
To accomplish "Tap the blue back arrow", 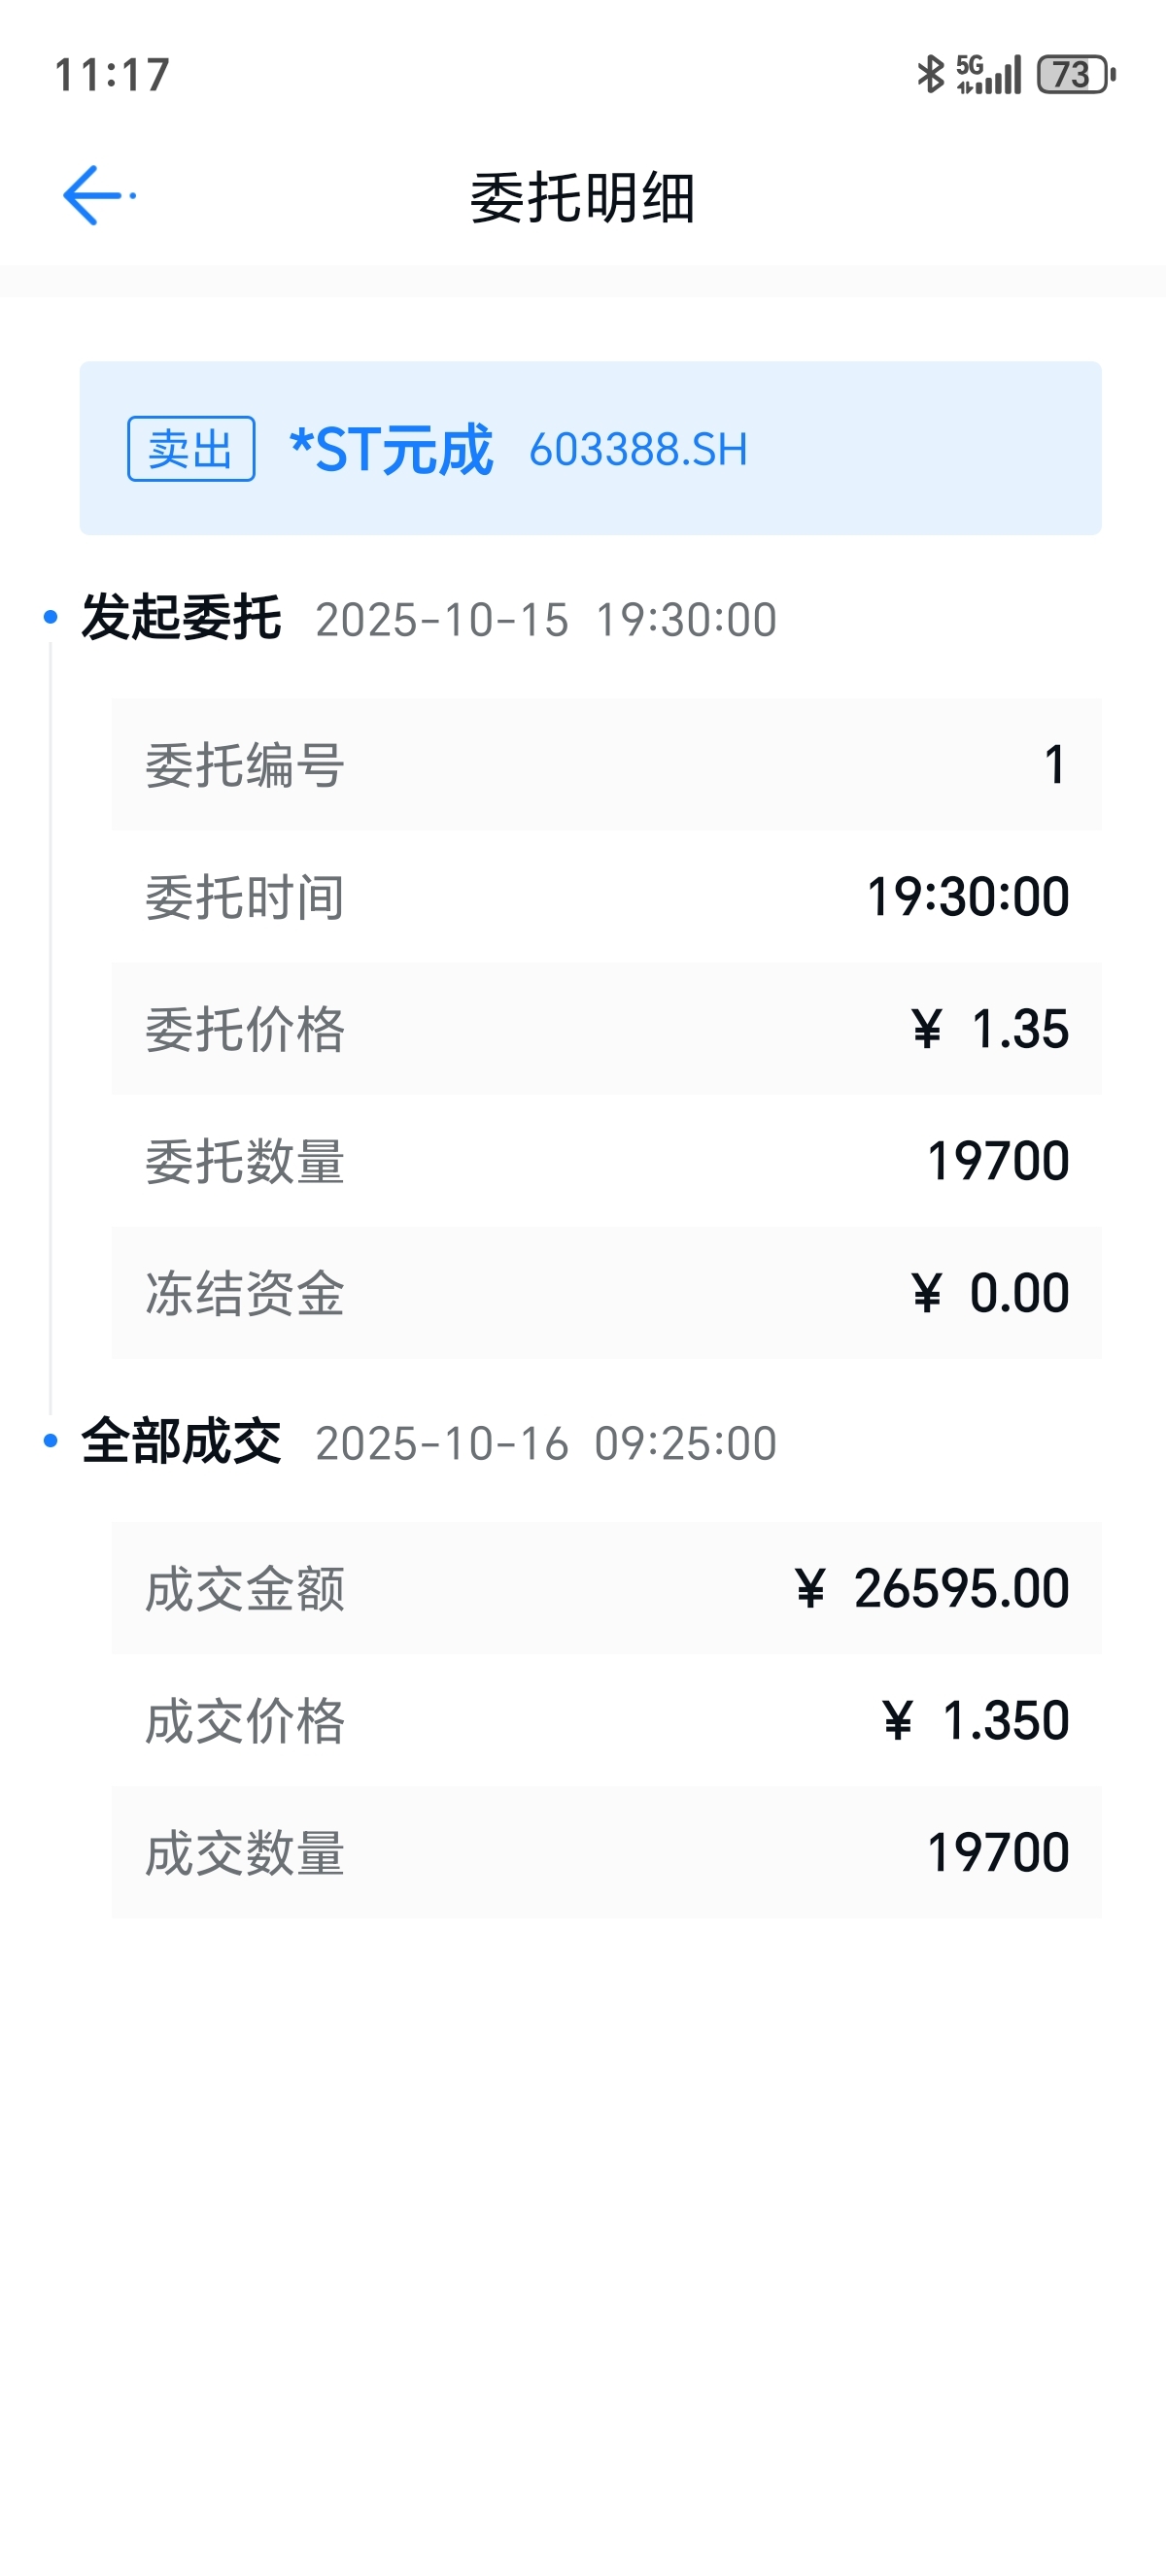I will [93, 195].
